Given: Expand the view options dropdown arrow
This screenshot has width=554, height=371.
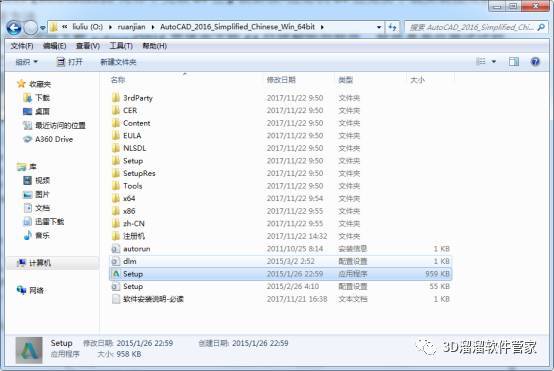Looking at the screenshot, I should click(494, 62).
